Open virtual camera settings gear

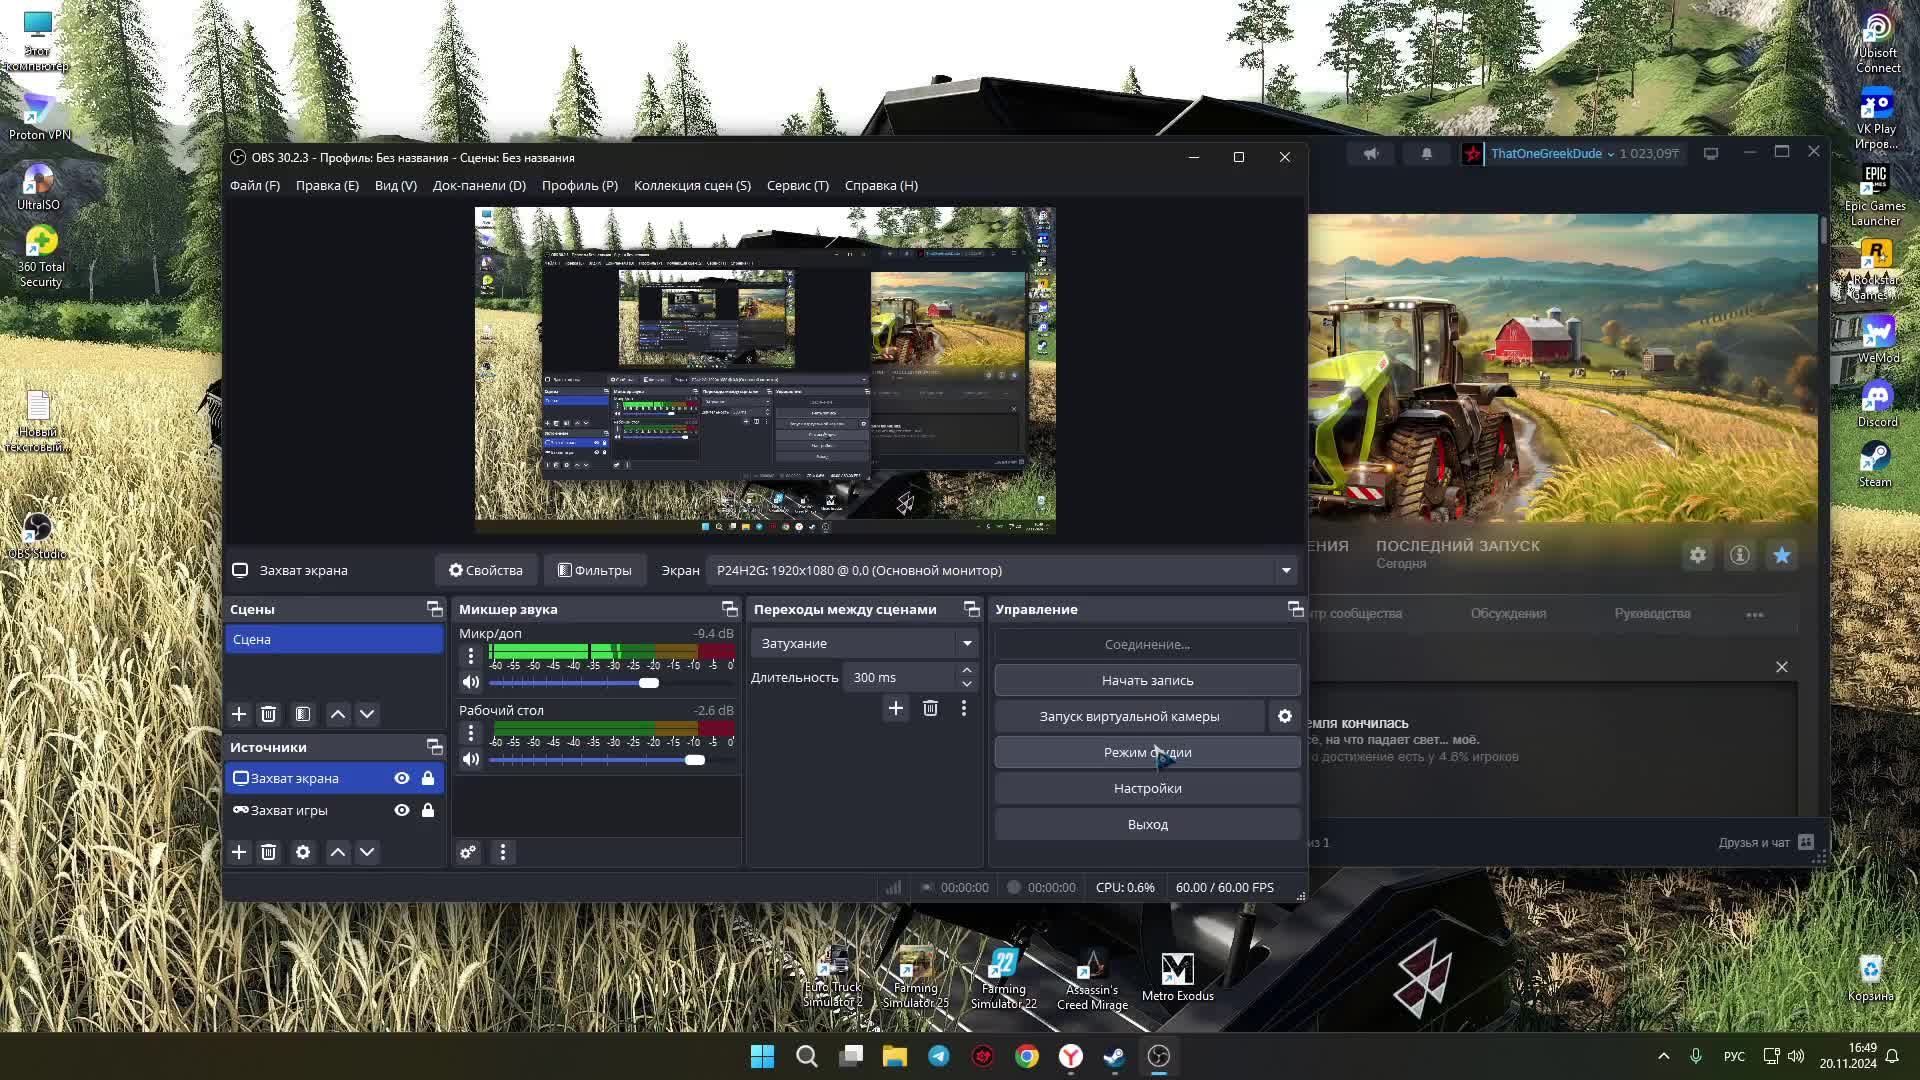1285,716
